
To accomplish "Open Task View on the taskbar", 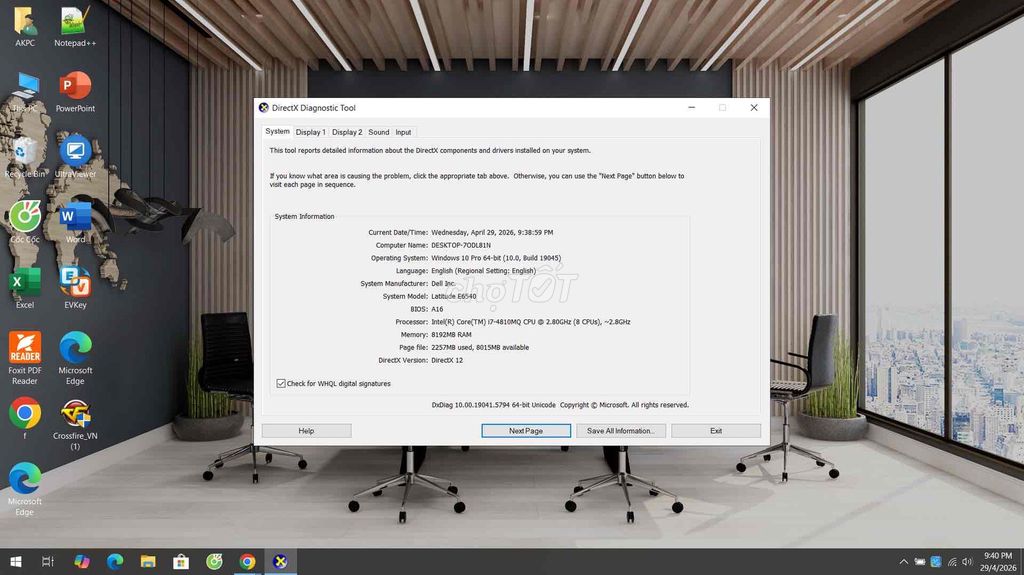I will click(x=48, y=561).
